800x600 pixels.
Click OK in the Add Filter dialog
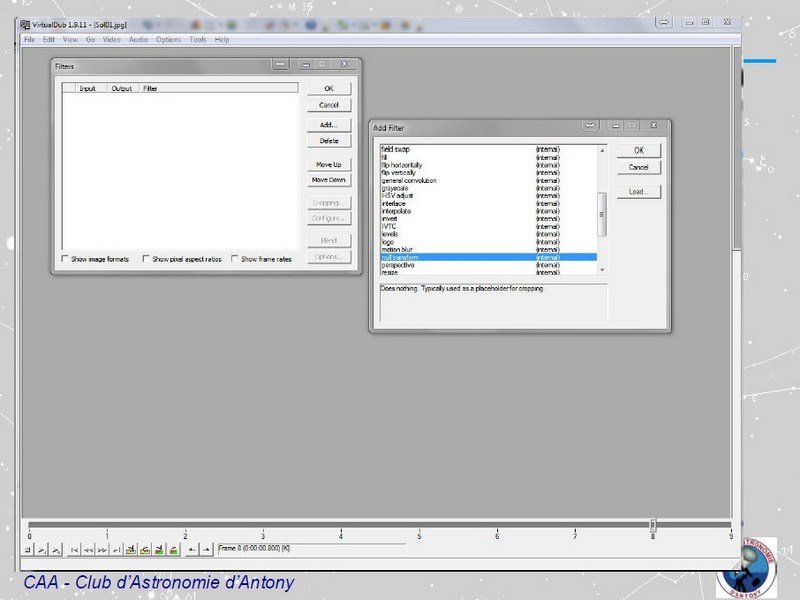click(638, 150)
